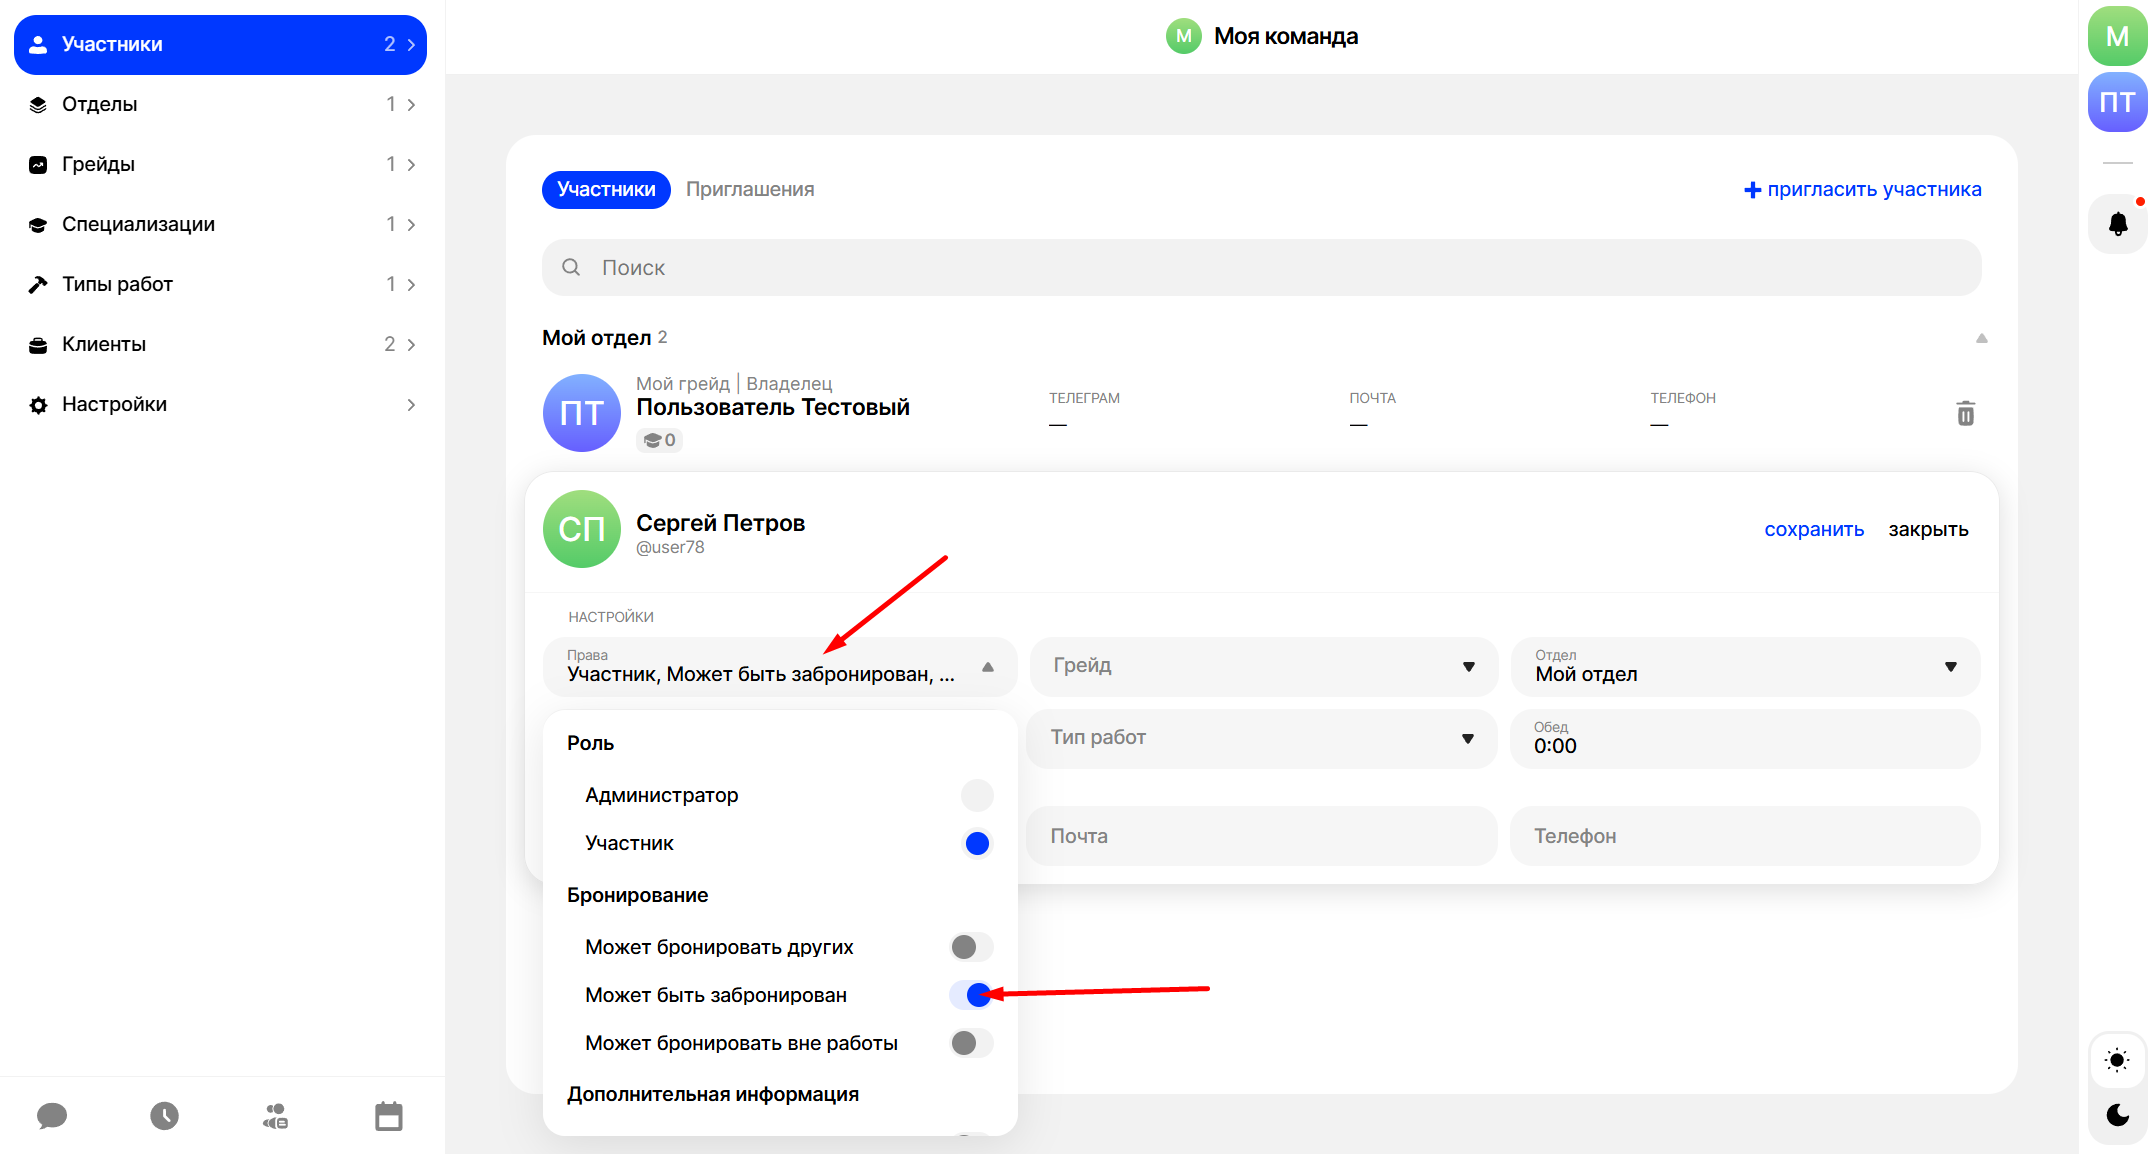This screenshot has height=1154, width=2153.
Task: Enable Может бронировать вне работы toggle
Action: (970, 1043)
